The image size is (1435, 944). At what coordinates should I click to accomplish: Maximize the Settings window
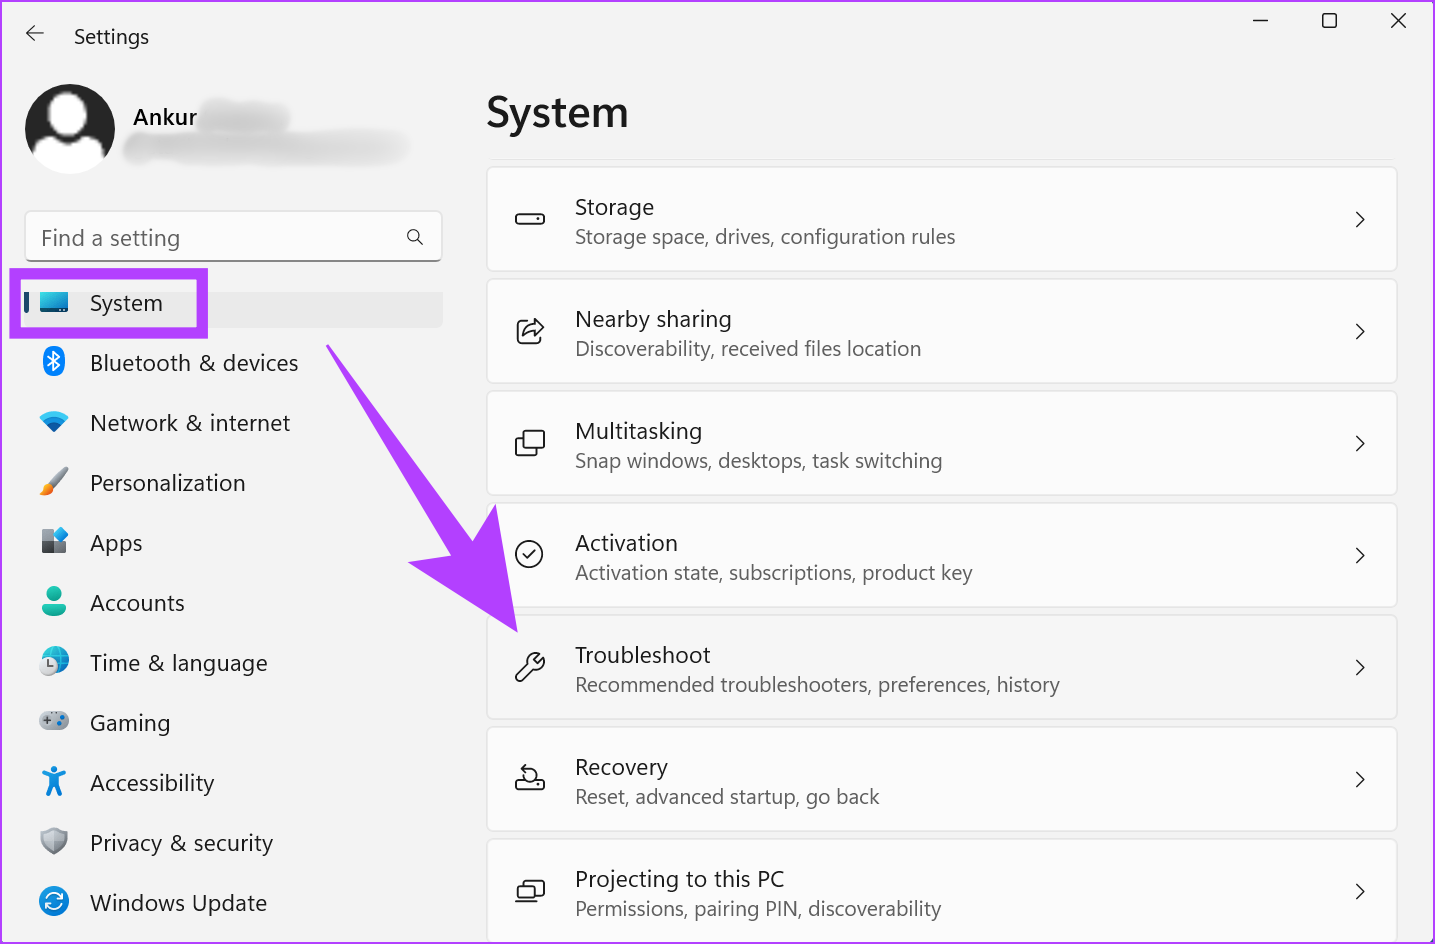pyautogui.click(x=1329, y=21)
